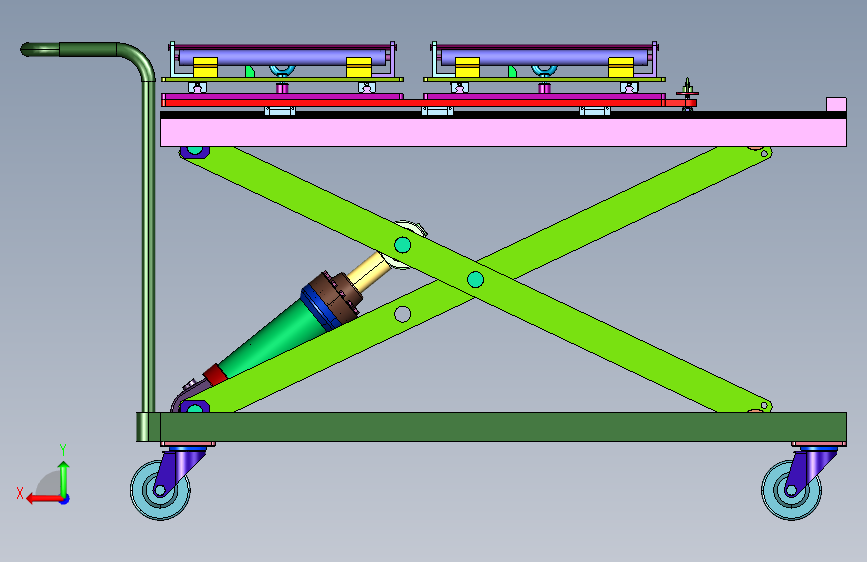Select the locating pin right of fixtures
The image size is (867, 562).
(x=687, y=93)
